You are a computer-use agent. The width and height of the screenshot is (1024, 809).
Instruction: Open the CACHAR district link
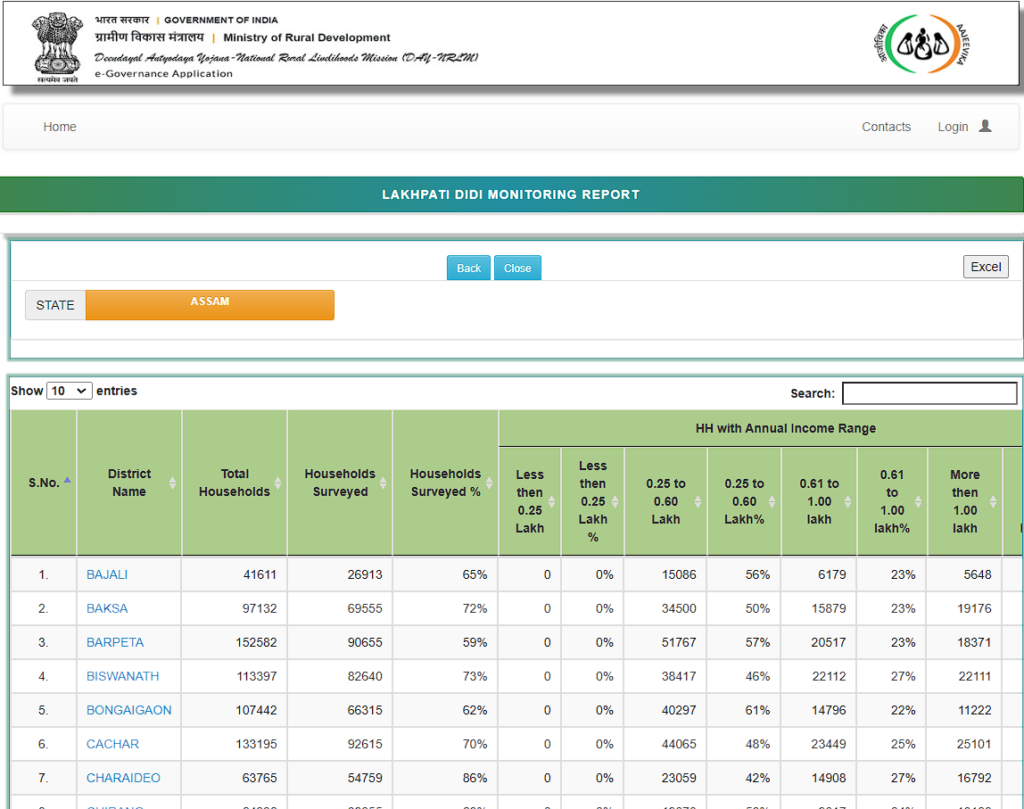point(112,744)
